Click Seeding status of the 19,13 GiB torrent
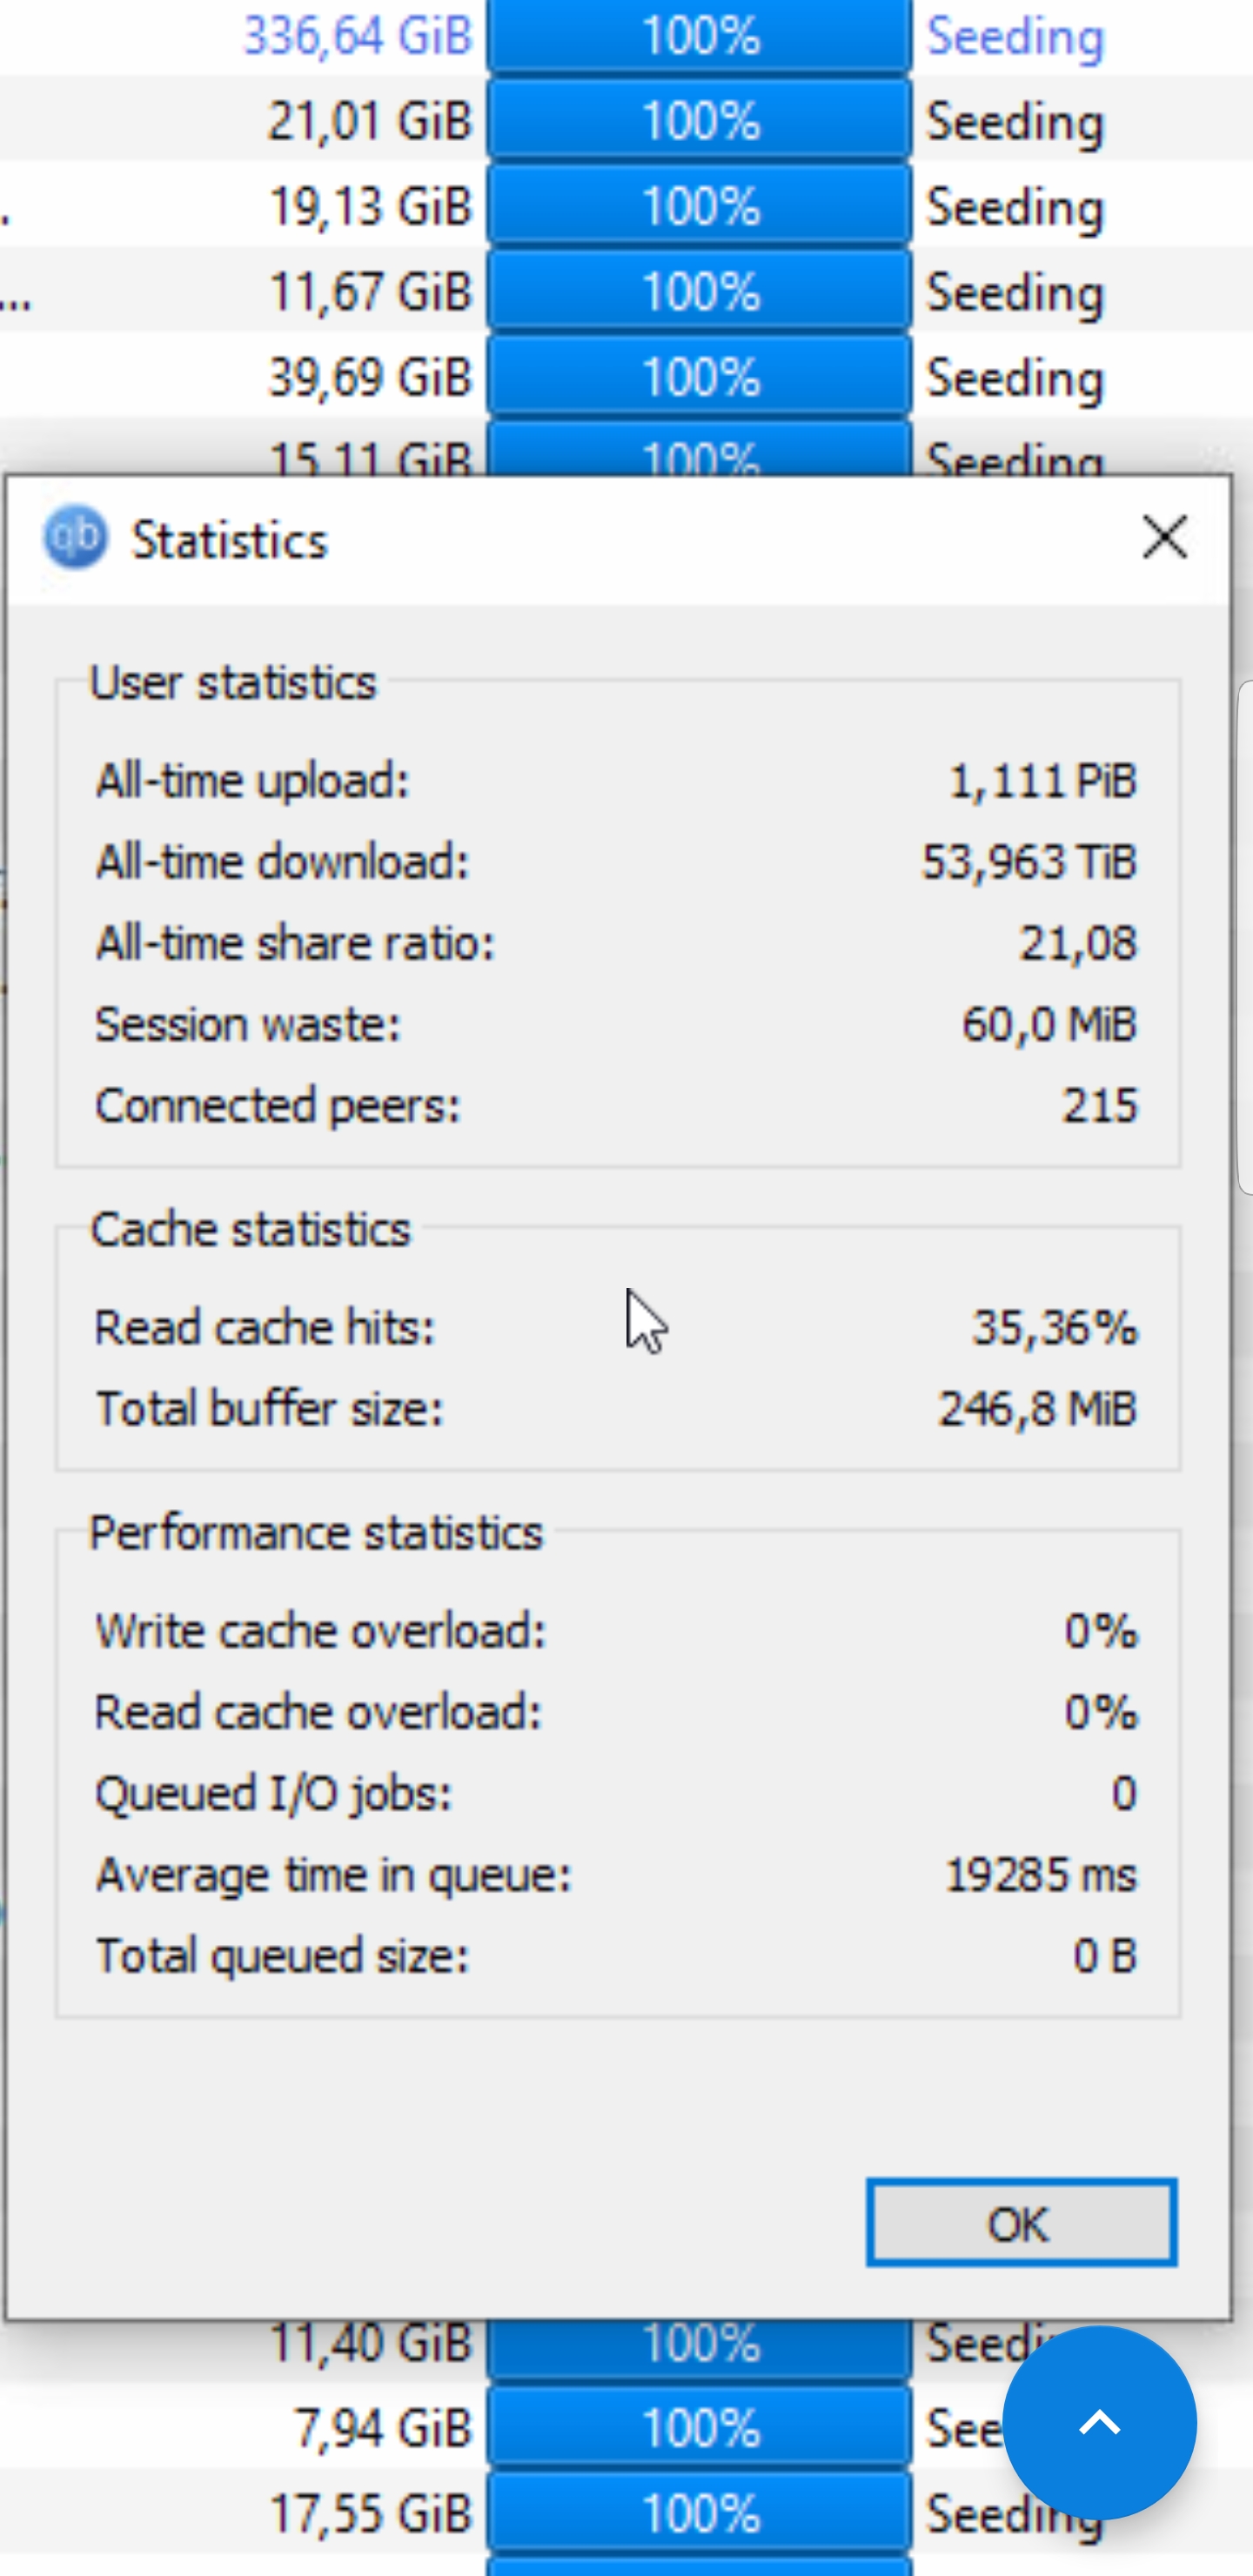Screen dimensions: 1253x2576 (x=1015, y=207)
